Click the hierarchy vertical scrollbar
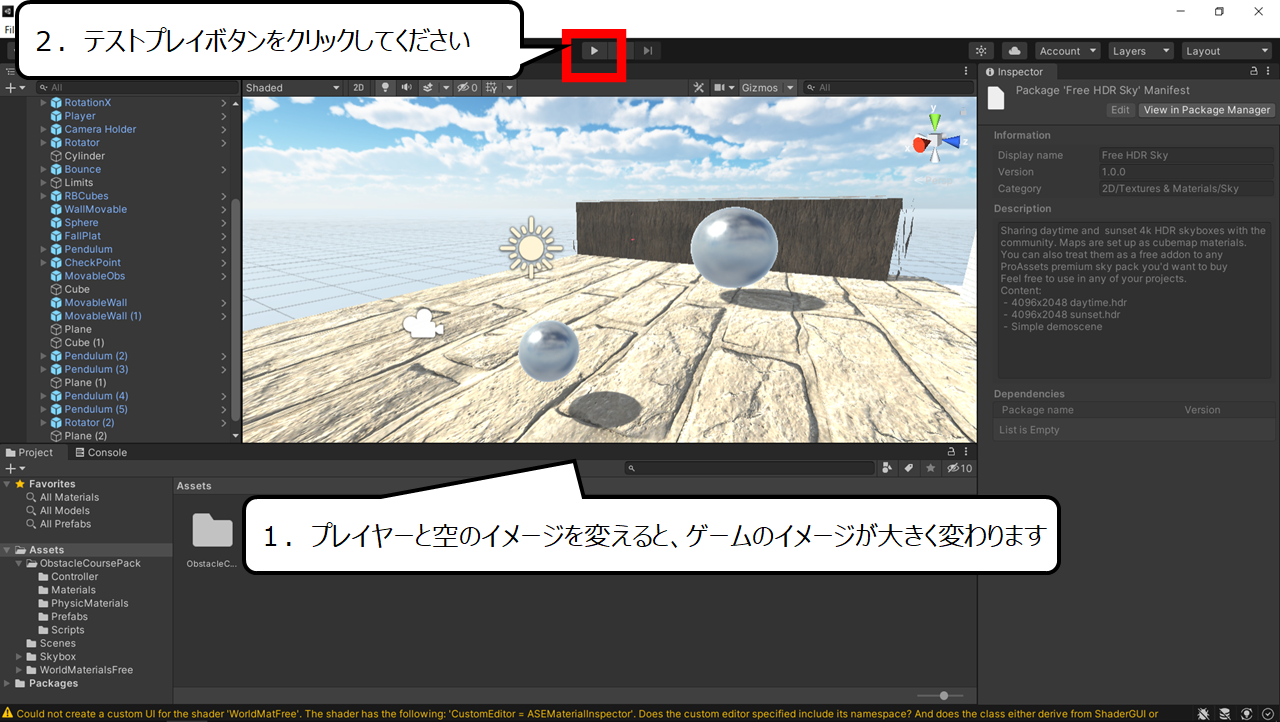 click(x=236, y=310)
